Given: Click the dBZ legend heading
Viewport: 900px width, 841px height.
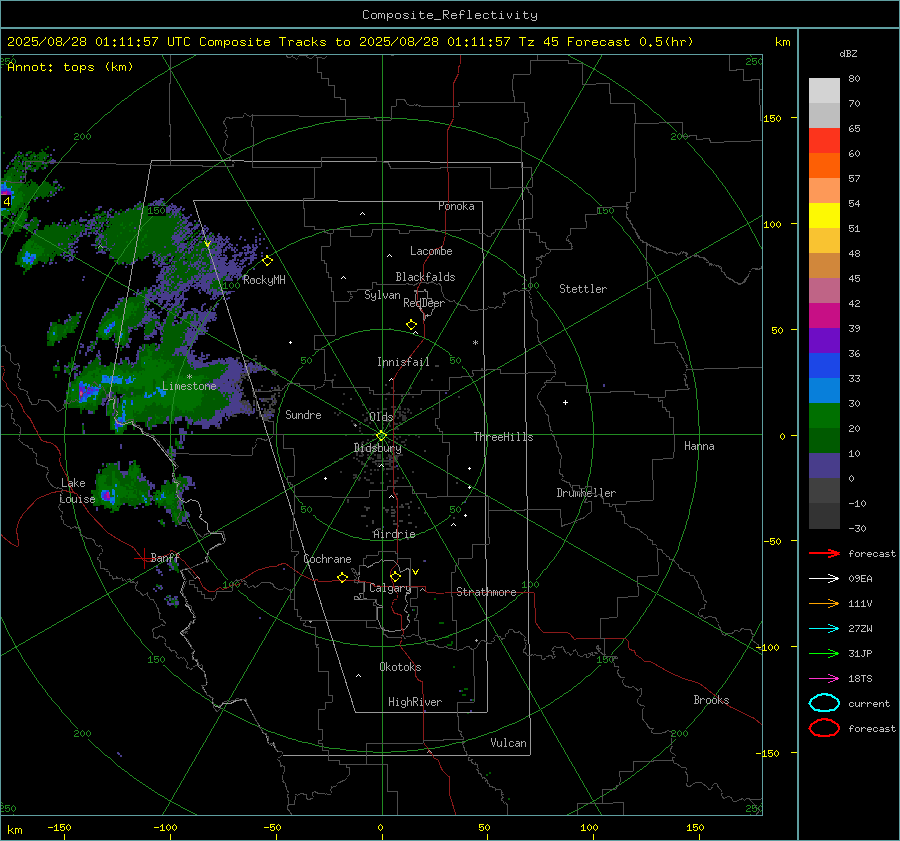Looking at the screenshot, I should pyautogui.click(x=848, y=53).
